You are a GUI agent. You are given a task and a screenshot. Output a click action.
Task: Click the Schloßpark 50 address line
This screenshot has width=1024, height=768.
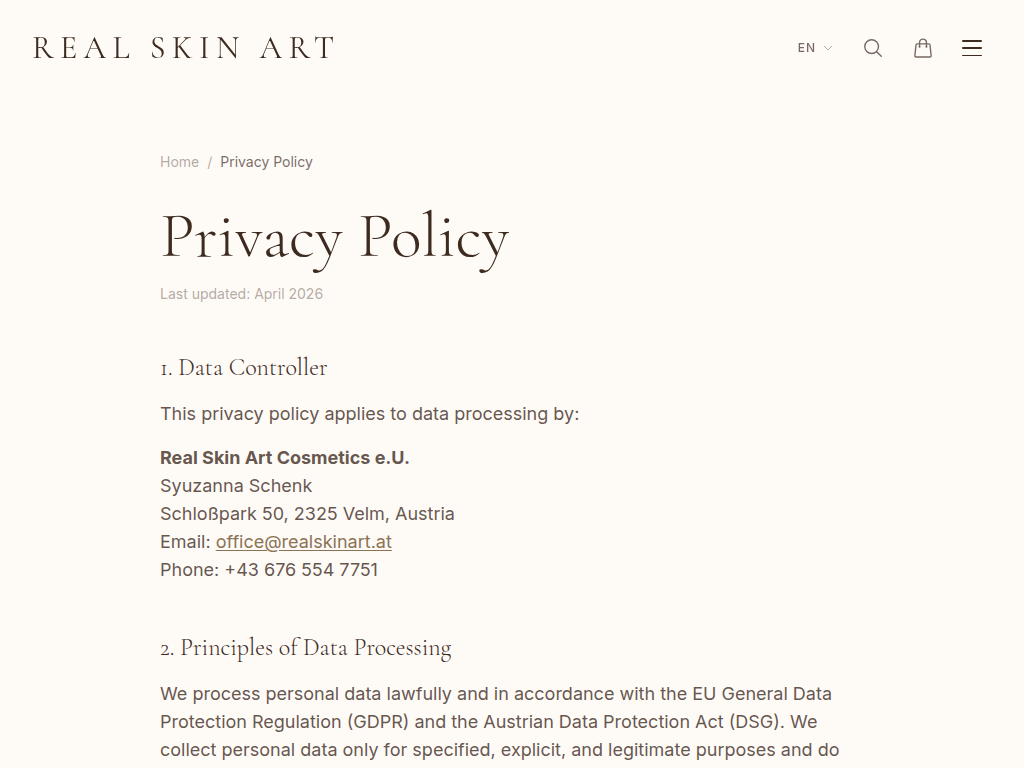pos(307,514)
